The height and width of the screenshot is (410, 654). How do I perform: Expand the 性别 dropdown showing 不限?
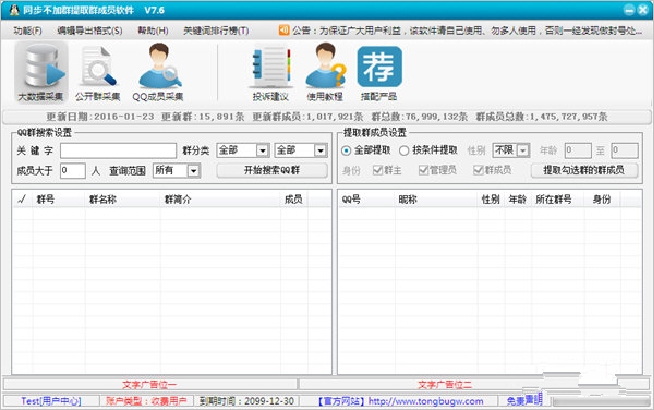pos(523,151)
